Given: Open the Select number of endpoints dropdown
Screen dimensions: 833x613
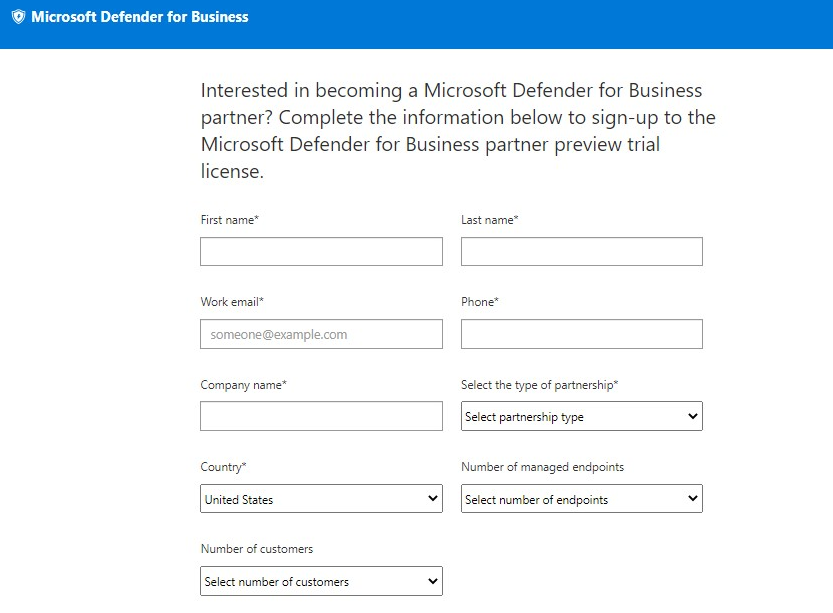Looking at the screenshot, I should (582, 499).
